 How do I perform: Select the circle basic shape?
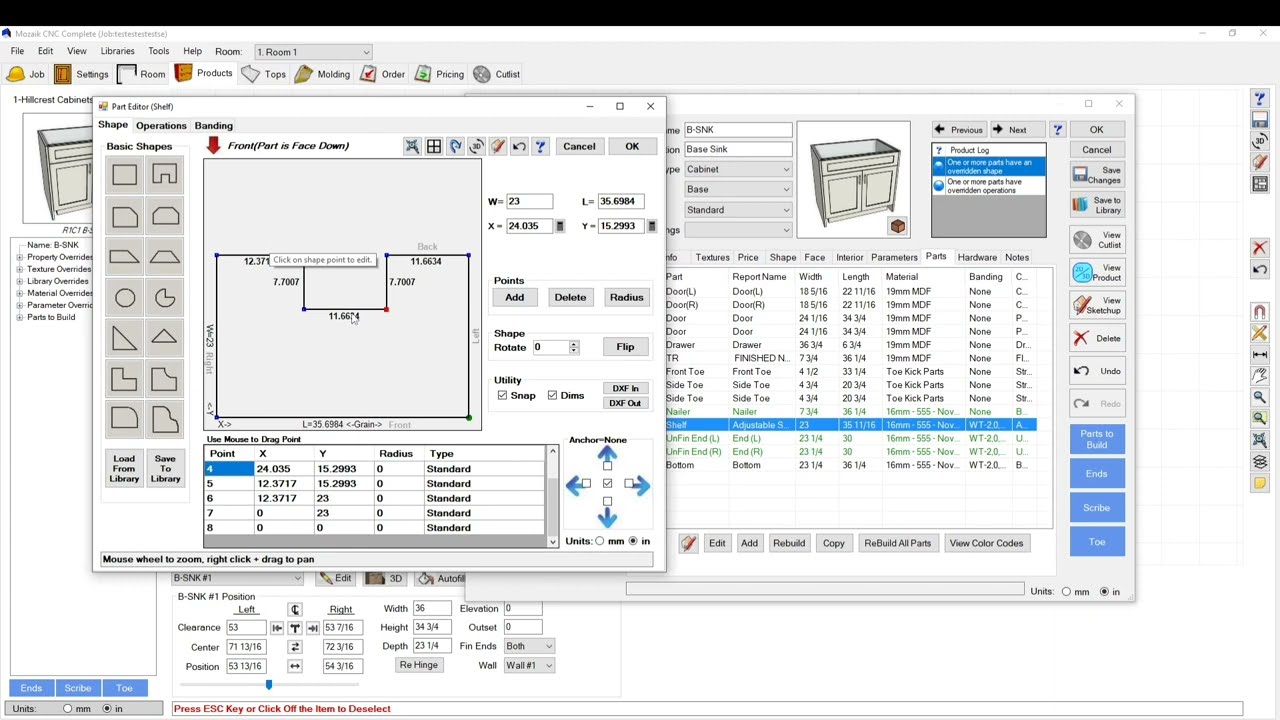(x=124, y=298)
